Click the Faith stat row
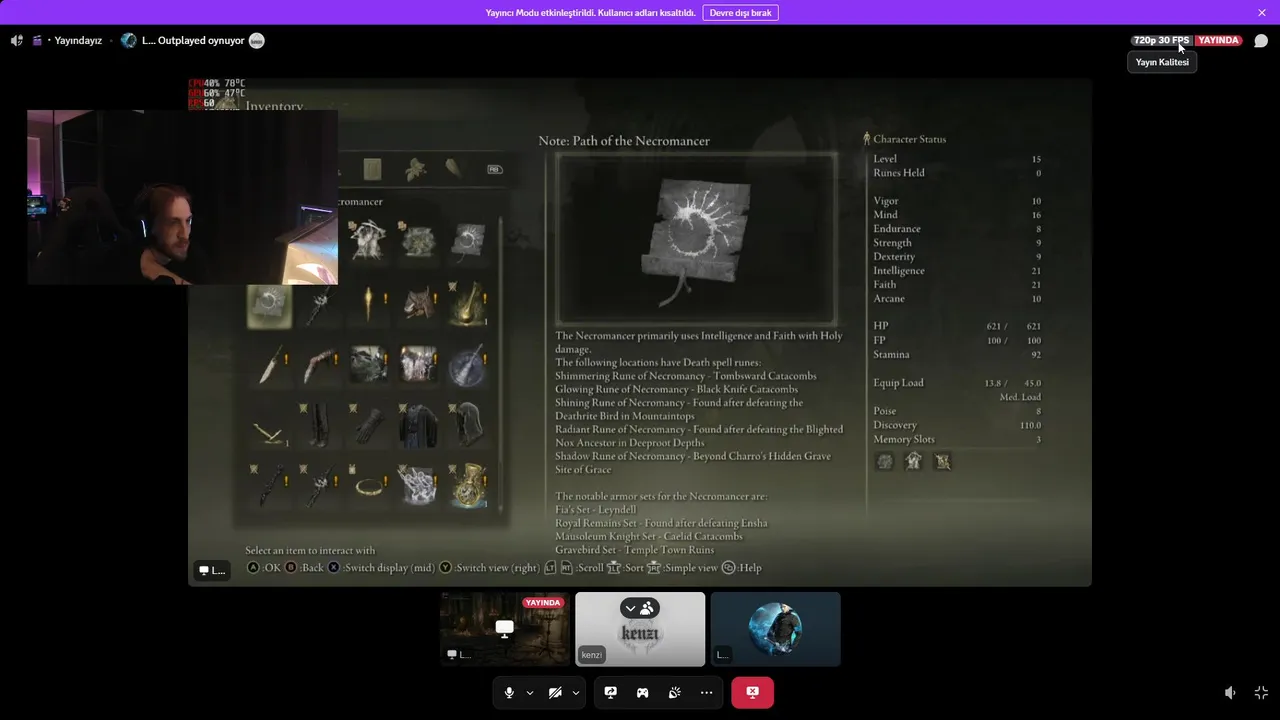 tap(957, 285)
